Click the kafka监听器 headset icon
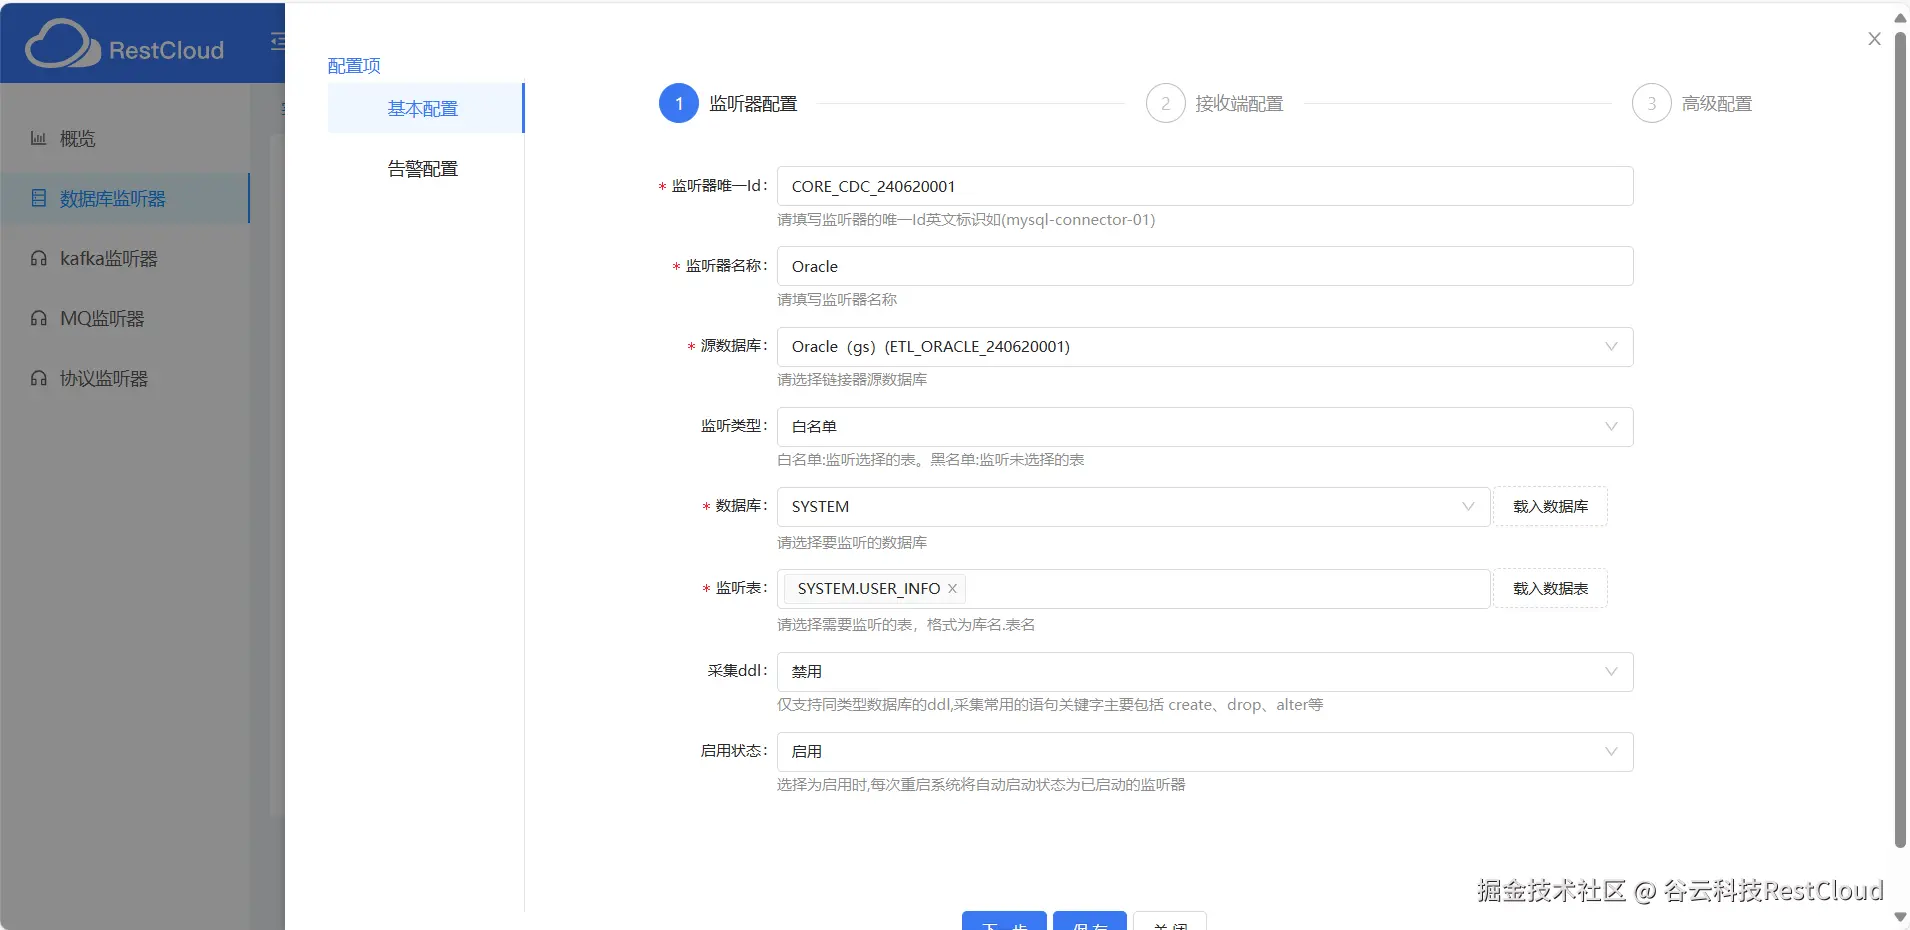The height and width of the screenshot is (930, 1910). 38,258
